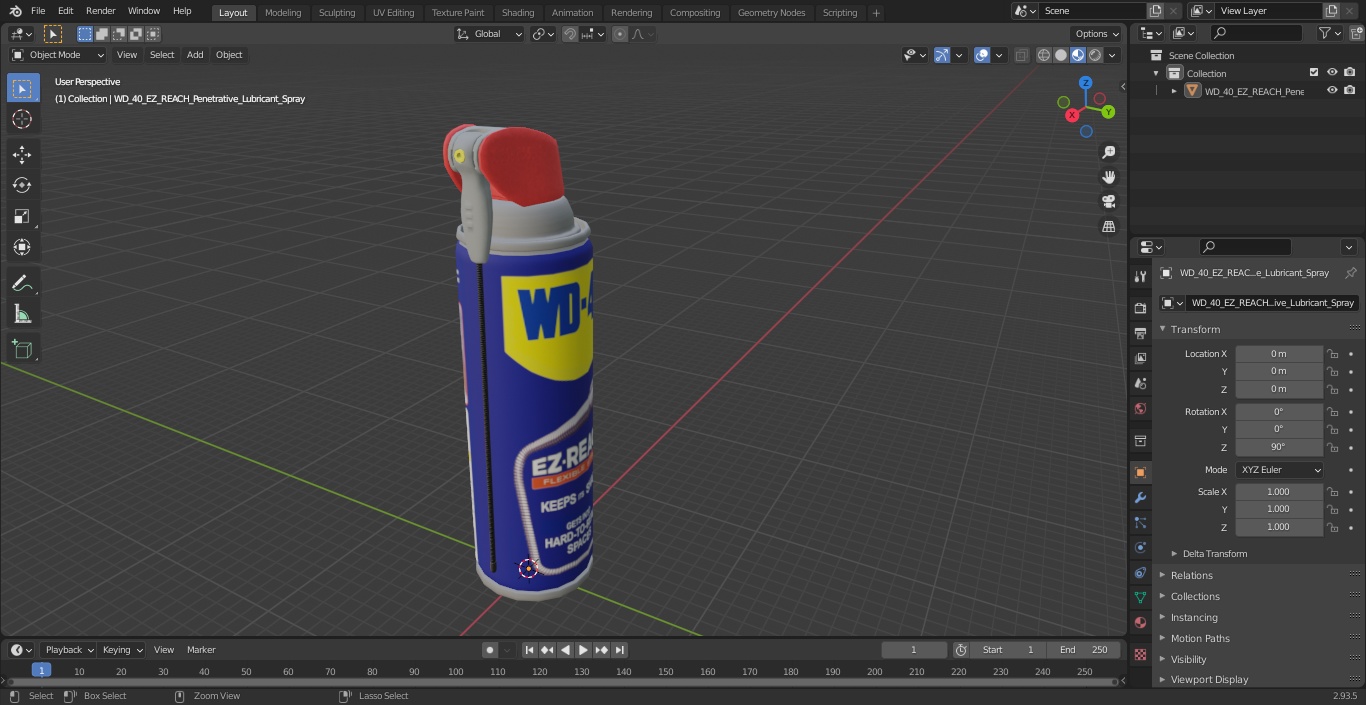Open the Output properties tab

tap(1140, 333)
